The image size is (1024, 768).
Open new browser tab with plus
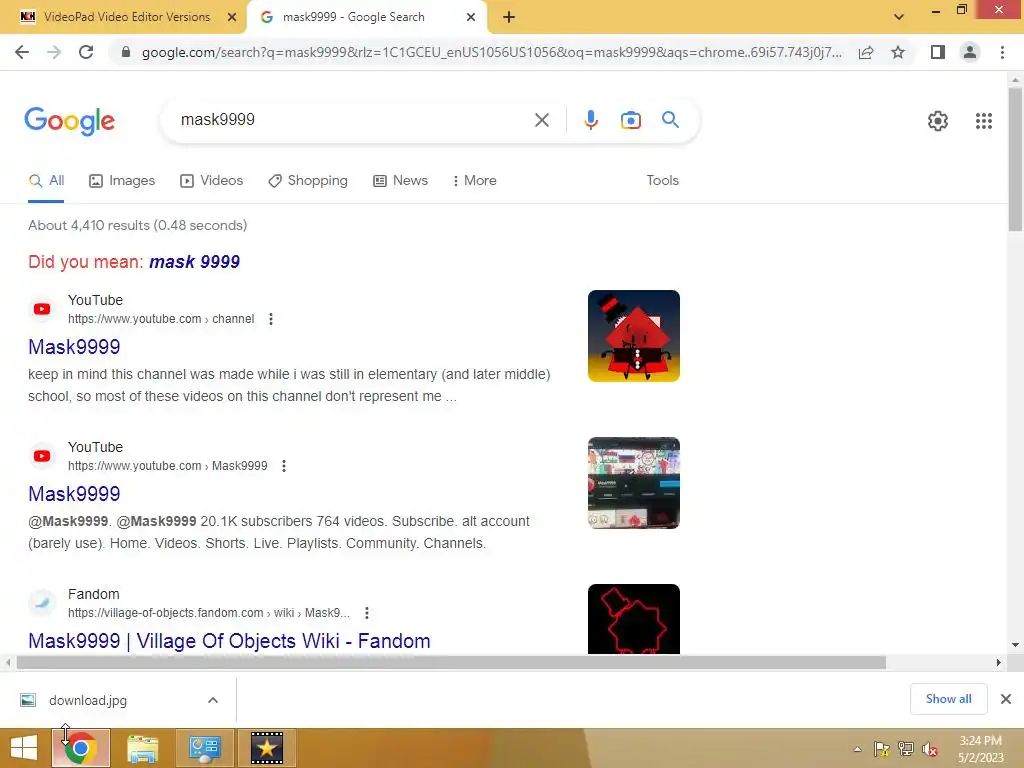click(x=509, y=17)
